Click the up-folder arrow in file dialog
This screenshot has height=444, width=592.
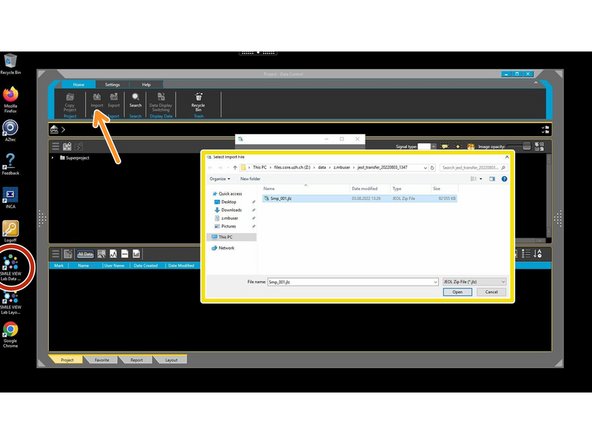click(235, 167)
